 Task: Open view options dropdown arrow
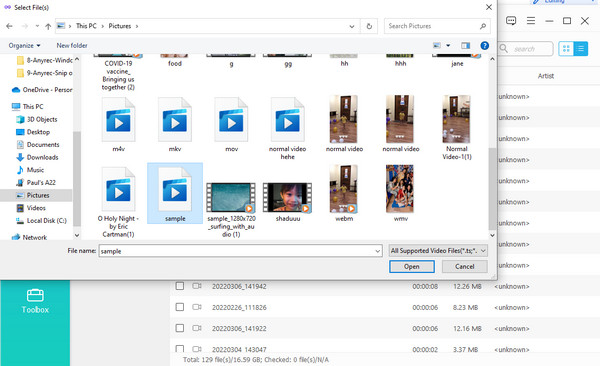pos(448,46)
